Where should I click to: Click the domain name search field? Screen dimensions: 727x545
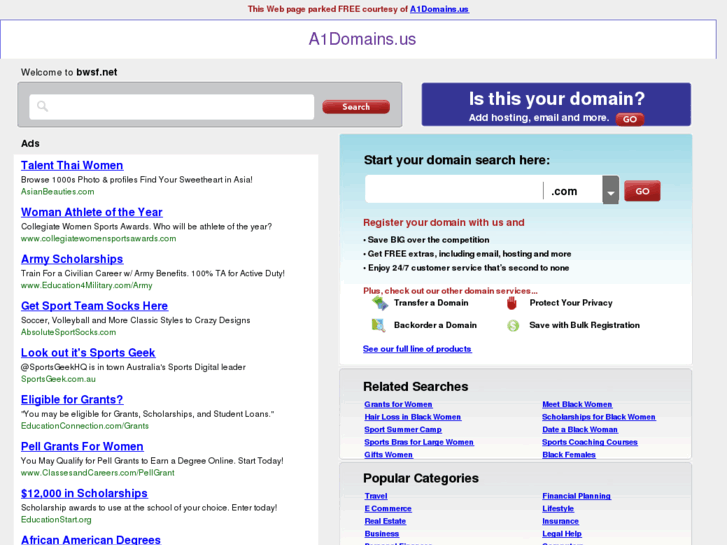(454, 189)
